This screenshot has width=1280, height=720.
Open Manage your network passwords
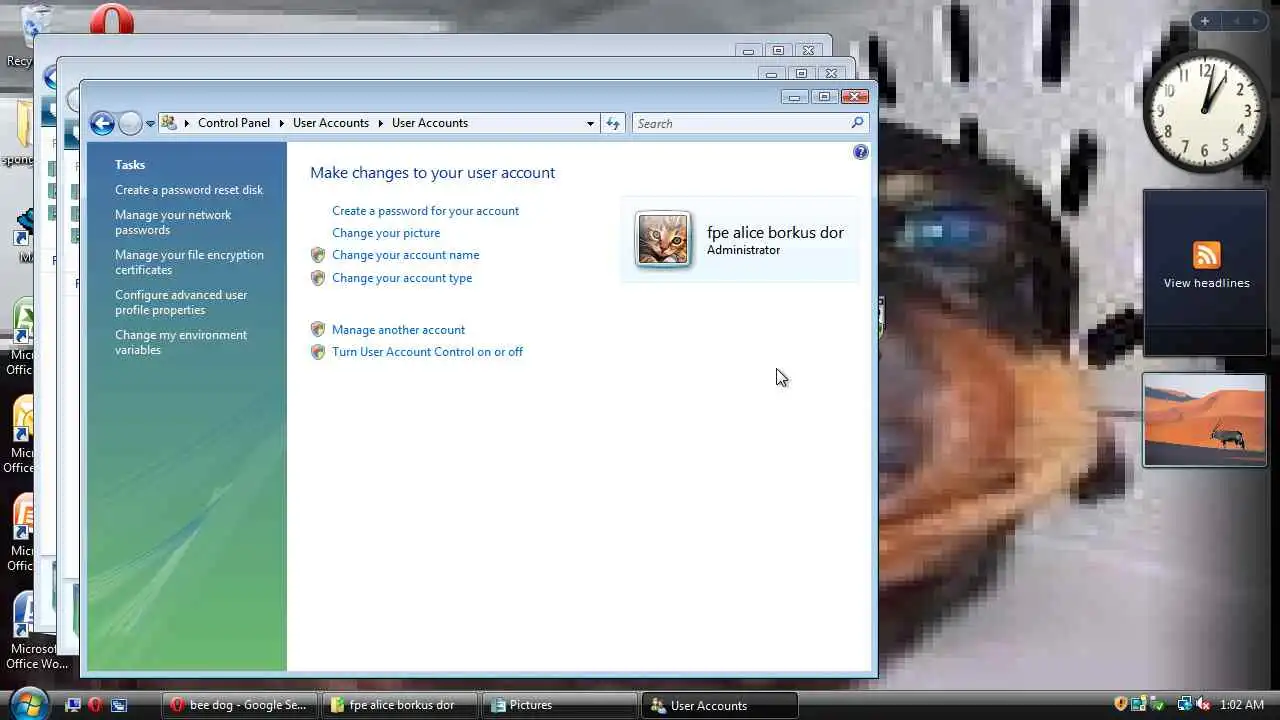click(173, 222)
